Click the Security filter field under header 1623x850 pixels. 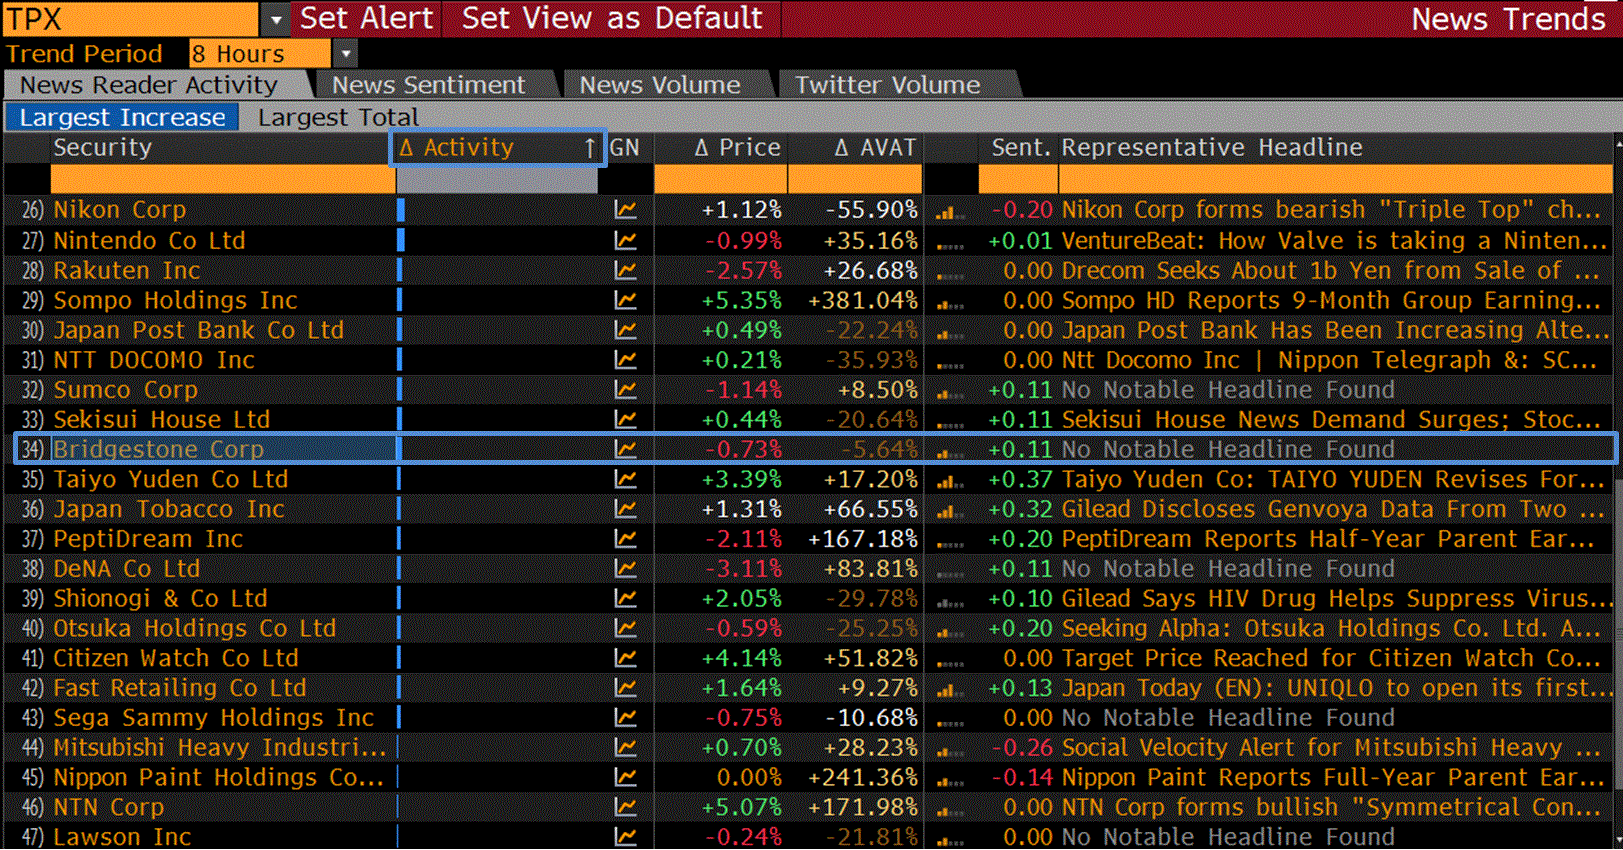pyautogui.click(x=222, y=180)
